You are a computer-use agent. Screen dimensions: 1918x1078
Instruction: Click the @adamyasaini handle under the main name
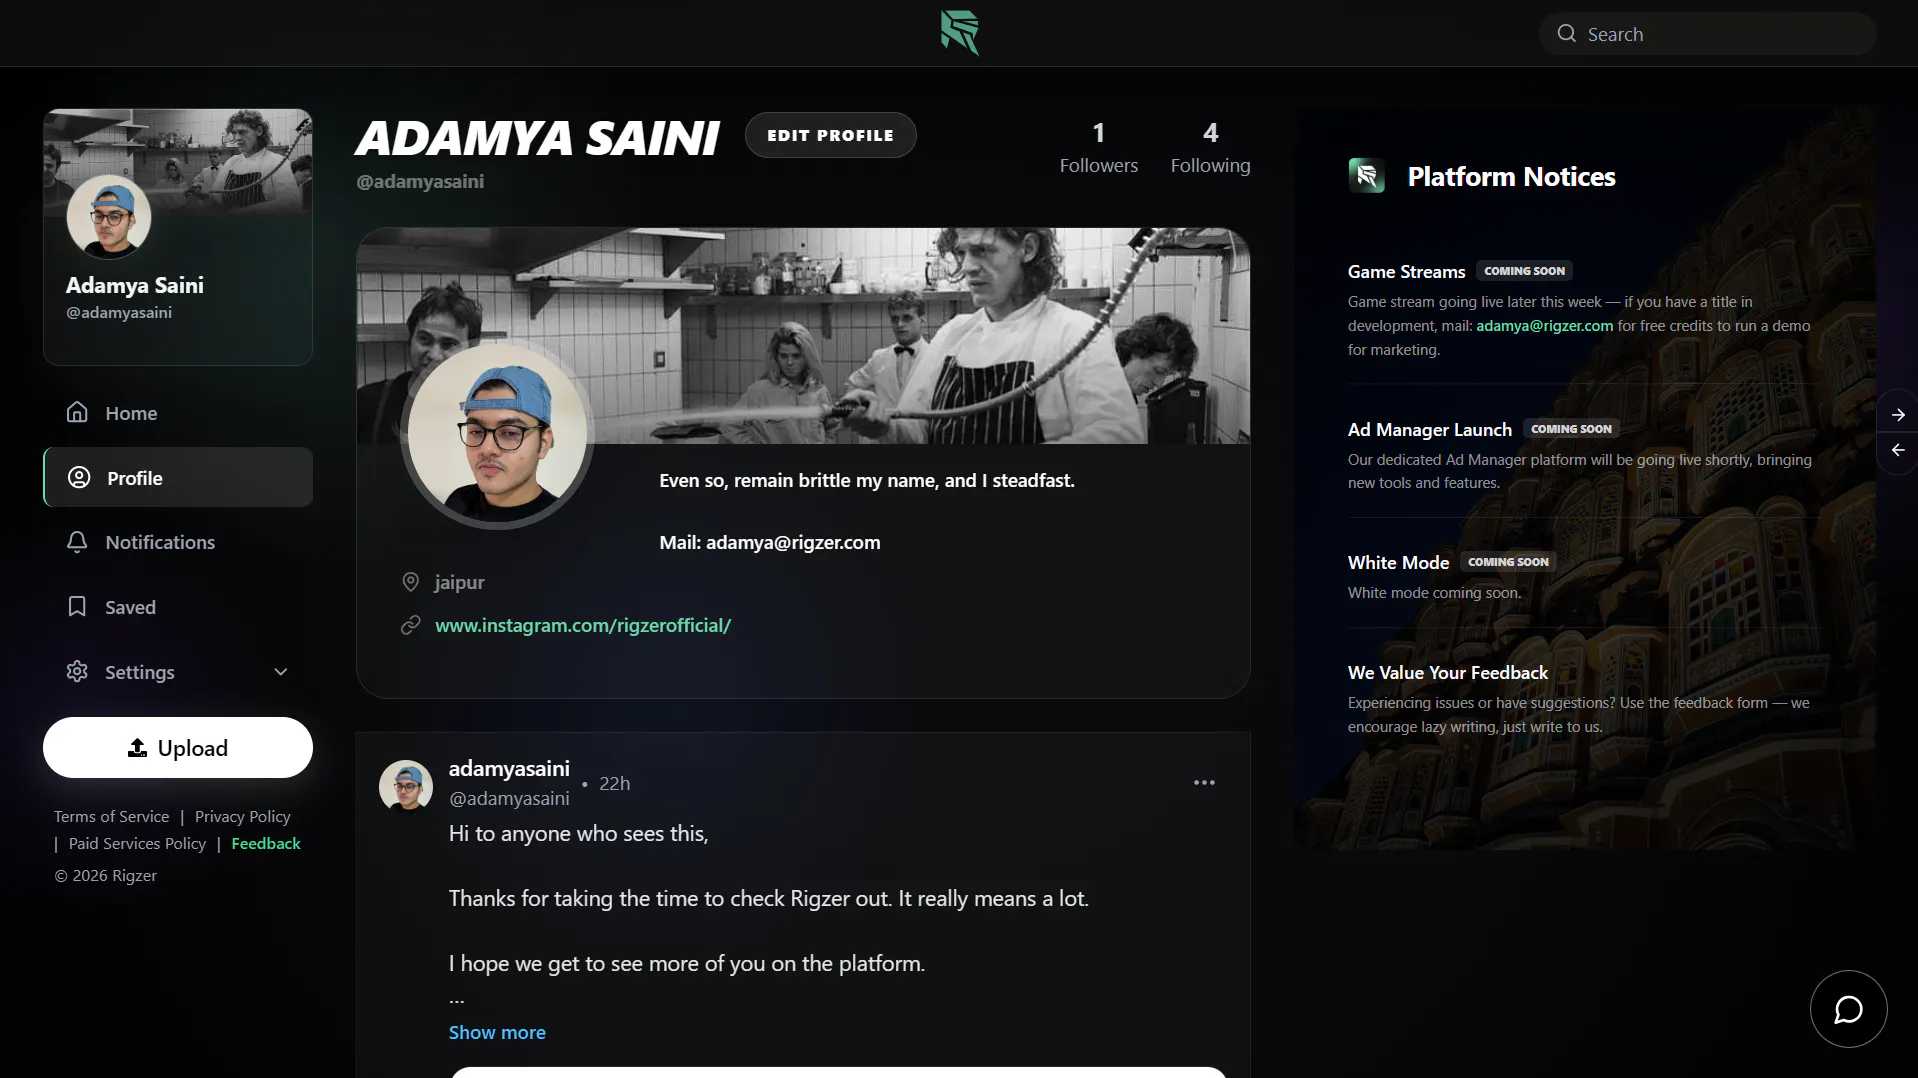(x=420, y=181)
